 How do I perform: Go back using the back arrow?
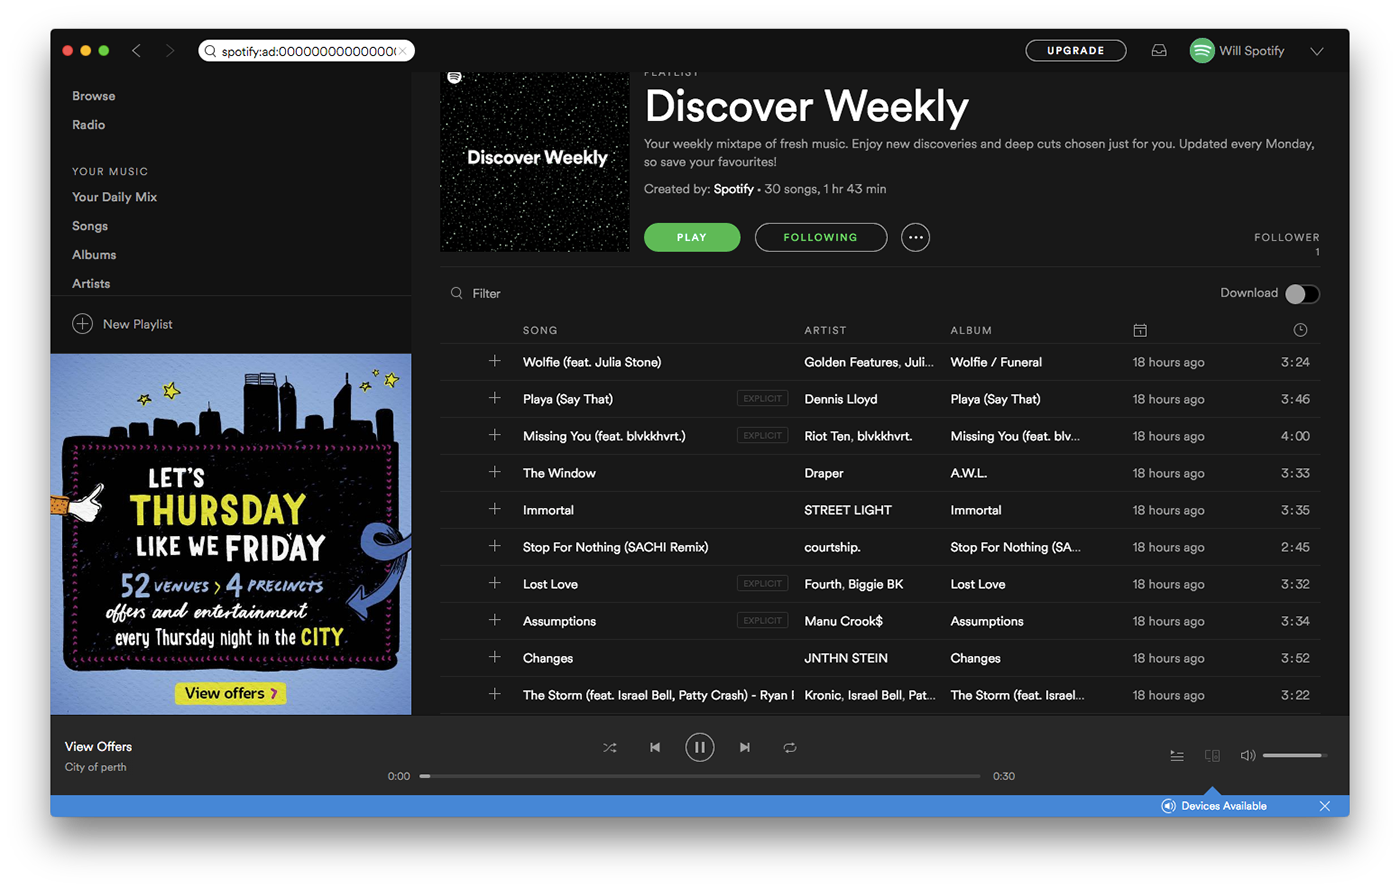(136, 51)
